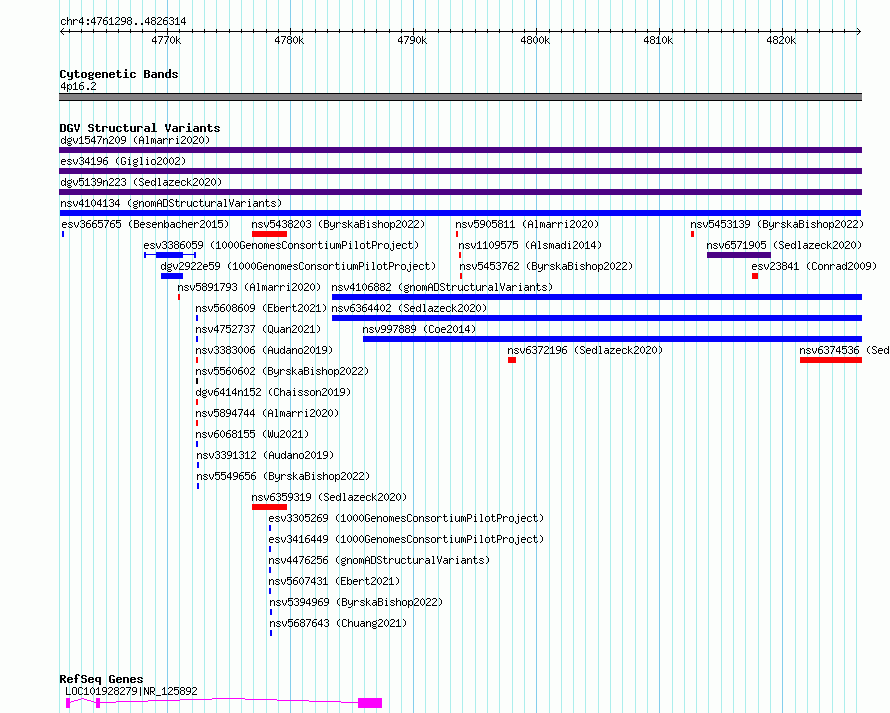The height and width of the screenshot is (713, 890).
Task: Select nsv5560602 (ByrskaBishop2022) label
Action: tap(282, 371)
